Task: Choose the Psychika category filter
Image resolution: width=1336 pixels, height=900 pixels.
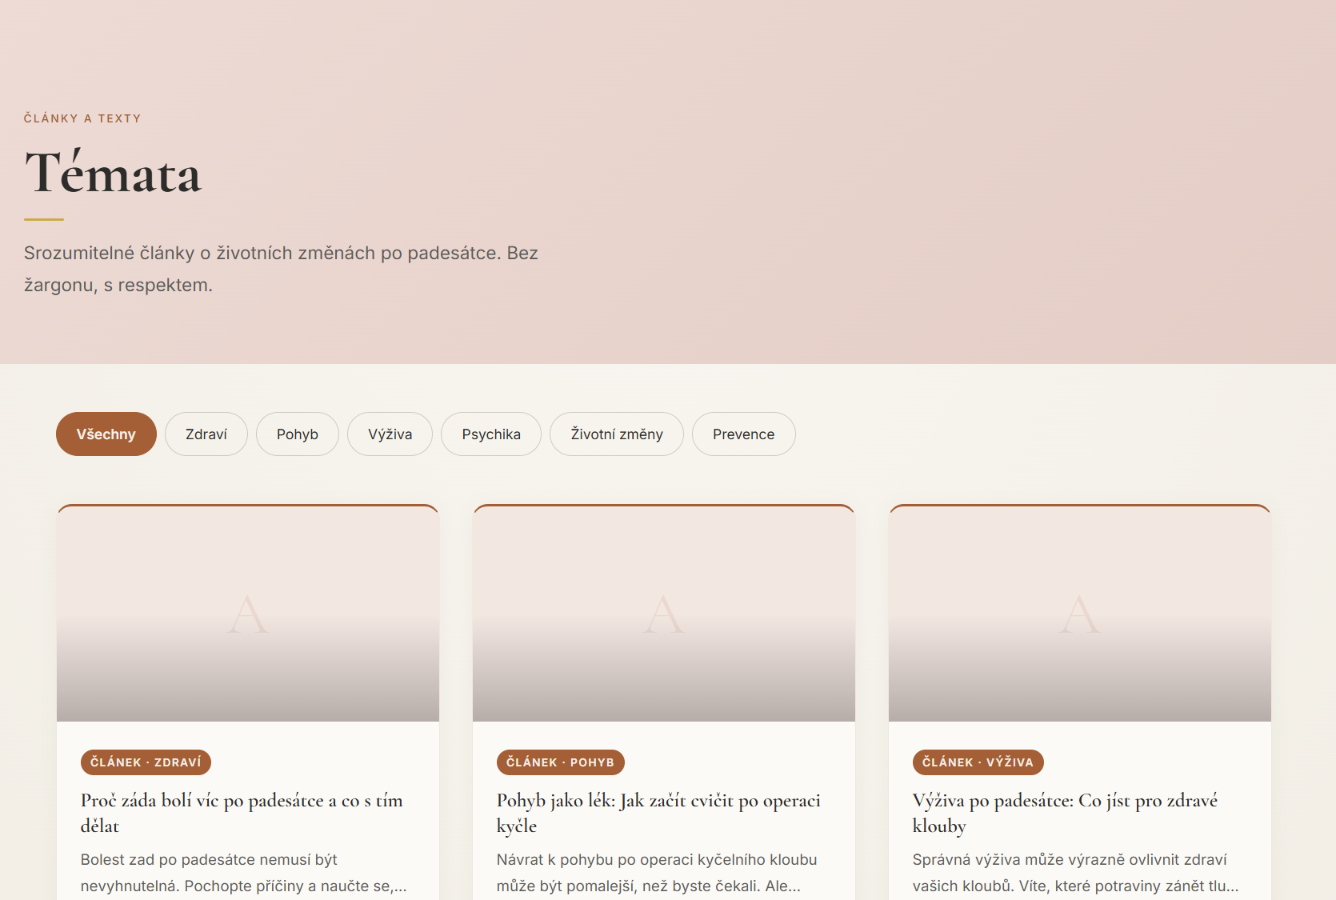Action: 491,434
